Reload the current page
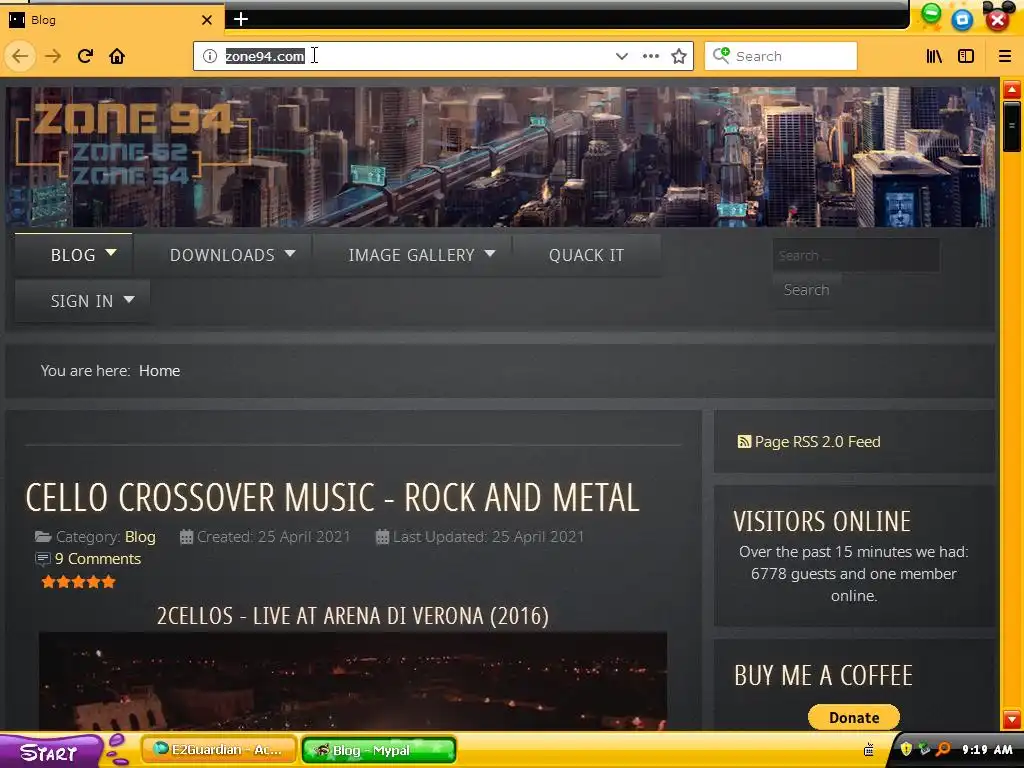Image resolution: width=1024 pixels, height=768 pixels. pos(85,56)
